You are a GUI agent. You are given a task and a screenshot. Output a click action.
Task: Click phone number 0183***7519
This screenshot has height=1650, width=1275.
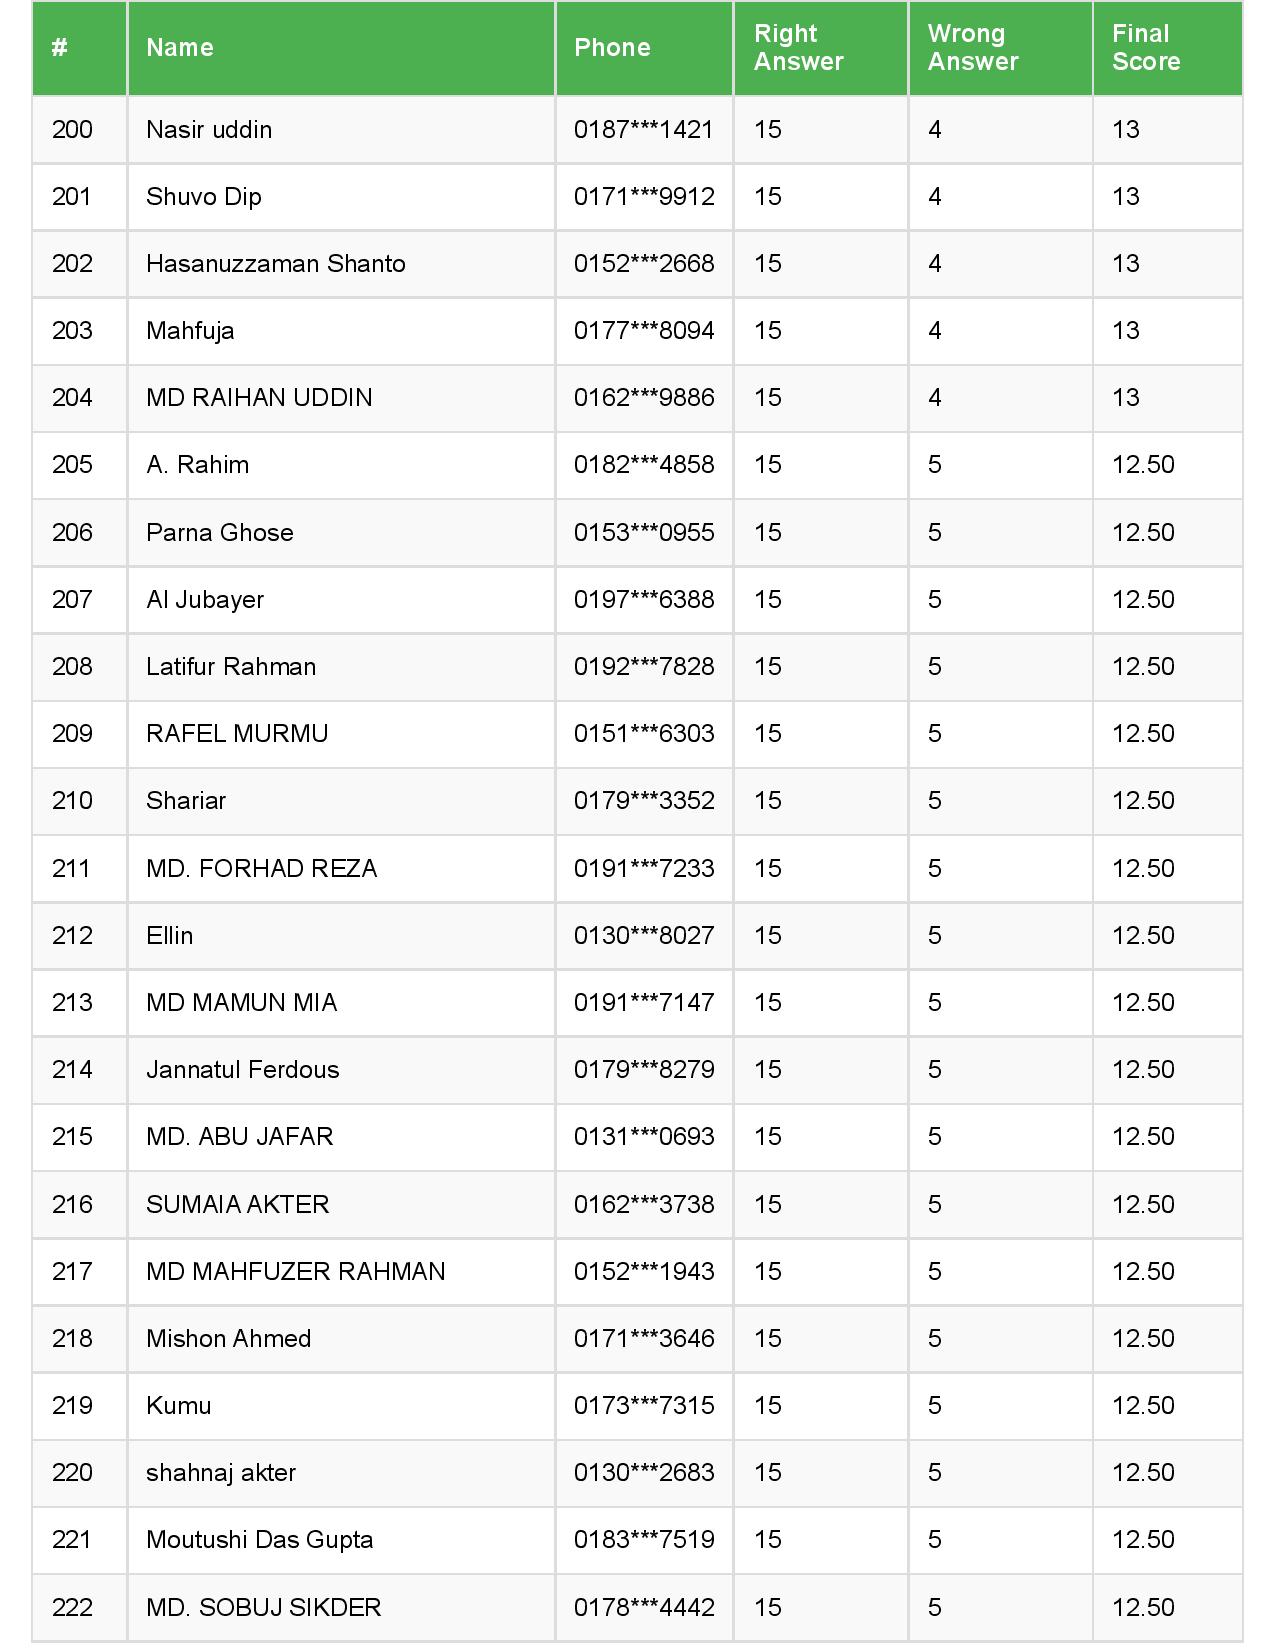click(x=644, y=1540)
